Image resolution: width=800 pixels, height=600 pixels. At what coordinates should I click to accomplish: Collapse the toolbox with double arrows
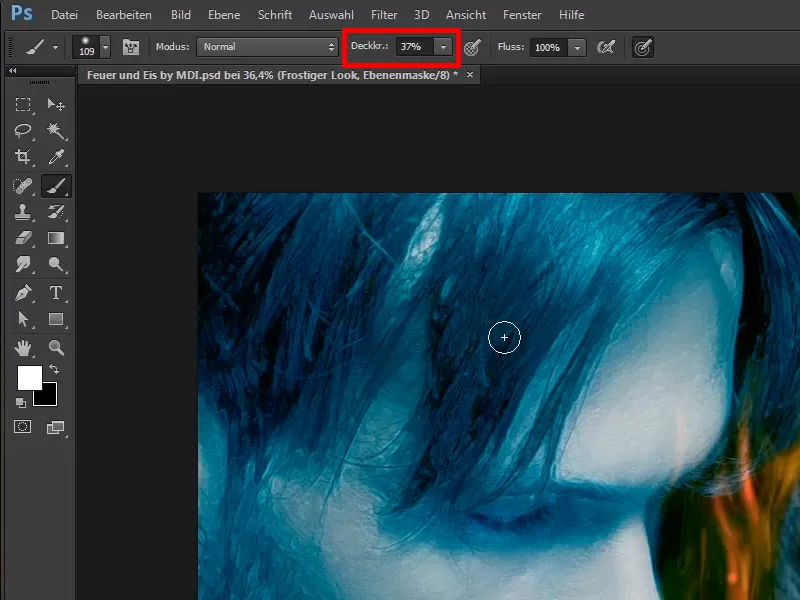tap(13, 71)
